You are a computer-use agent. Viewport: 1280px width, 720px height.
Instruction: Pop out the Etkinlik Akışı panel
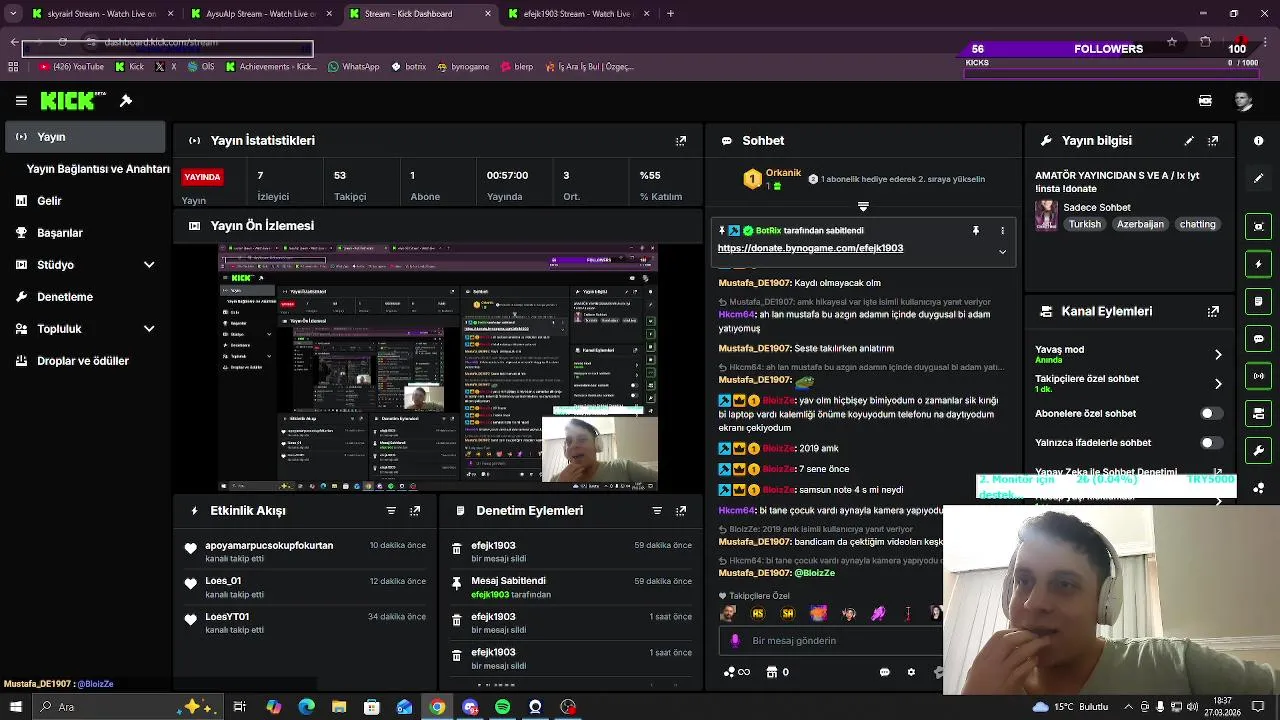[x=415, y=511]
